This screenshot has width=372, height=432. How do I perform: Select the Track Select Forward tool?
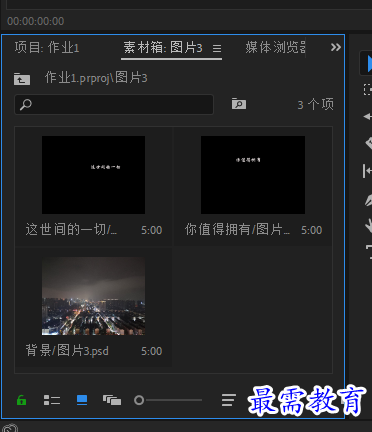click(367, 90)
